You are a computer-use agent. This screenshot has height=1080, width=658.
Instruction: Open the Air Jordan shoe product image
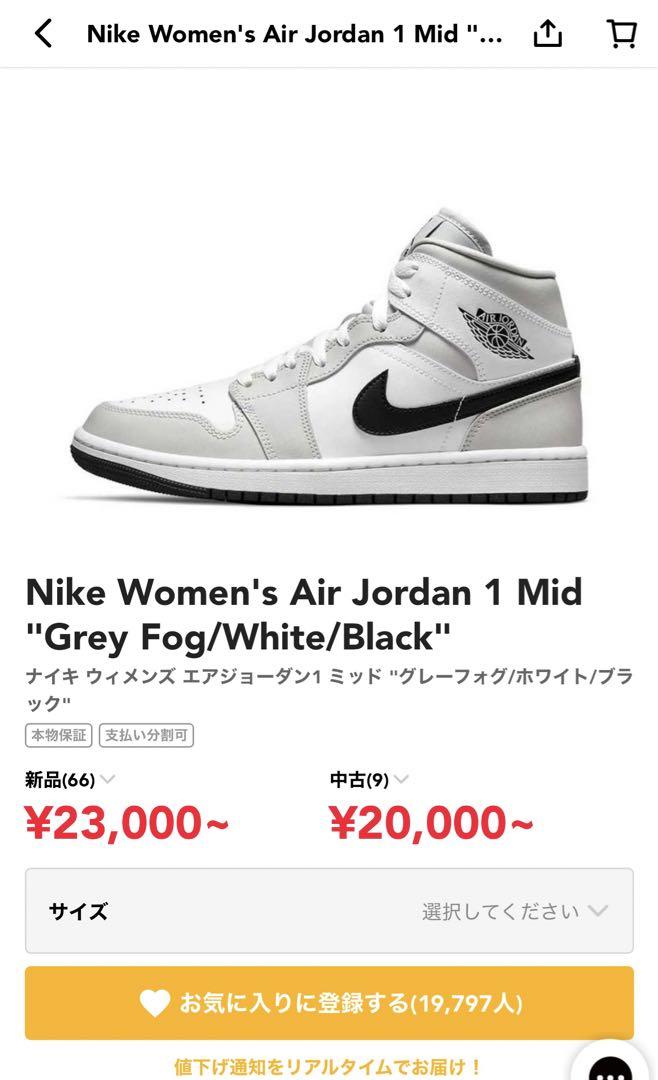point(329,355)
